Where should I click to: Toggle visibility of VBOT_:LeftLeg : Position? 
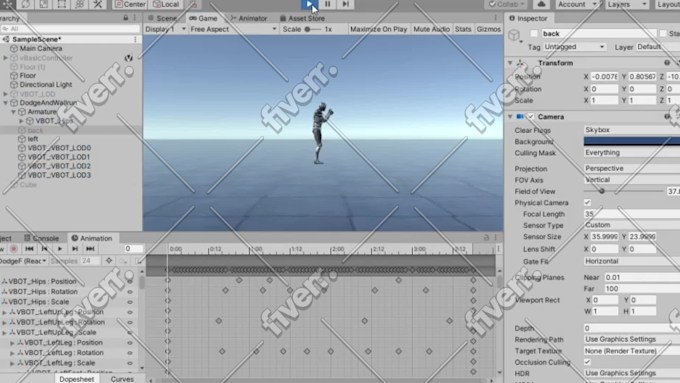pos(130,343)
